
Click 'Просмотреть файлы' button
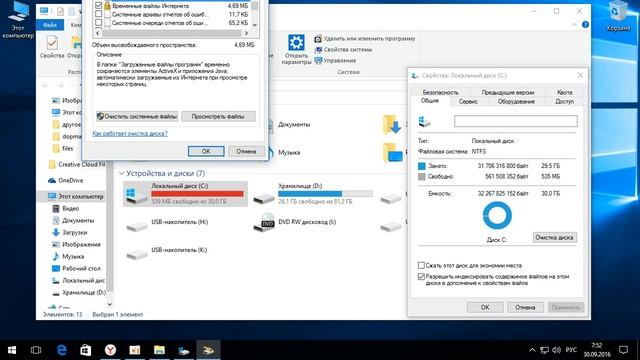click(x=218, y=117)
